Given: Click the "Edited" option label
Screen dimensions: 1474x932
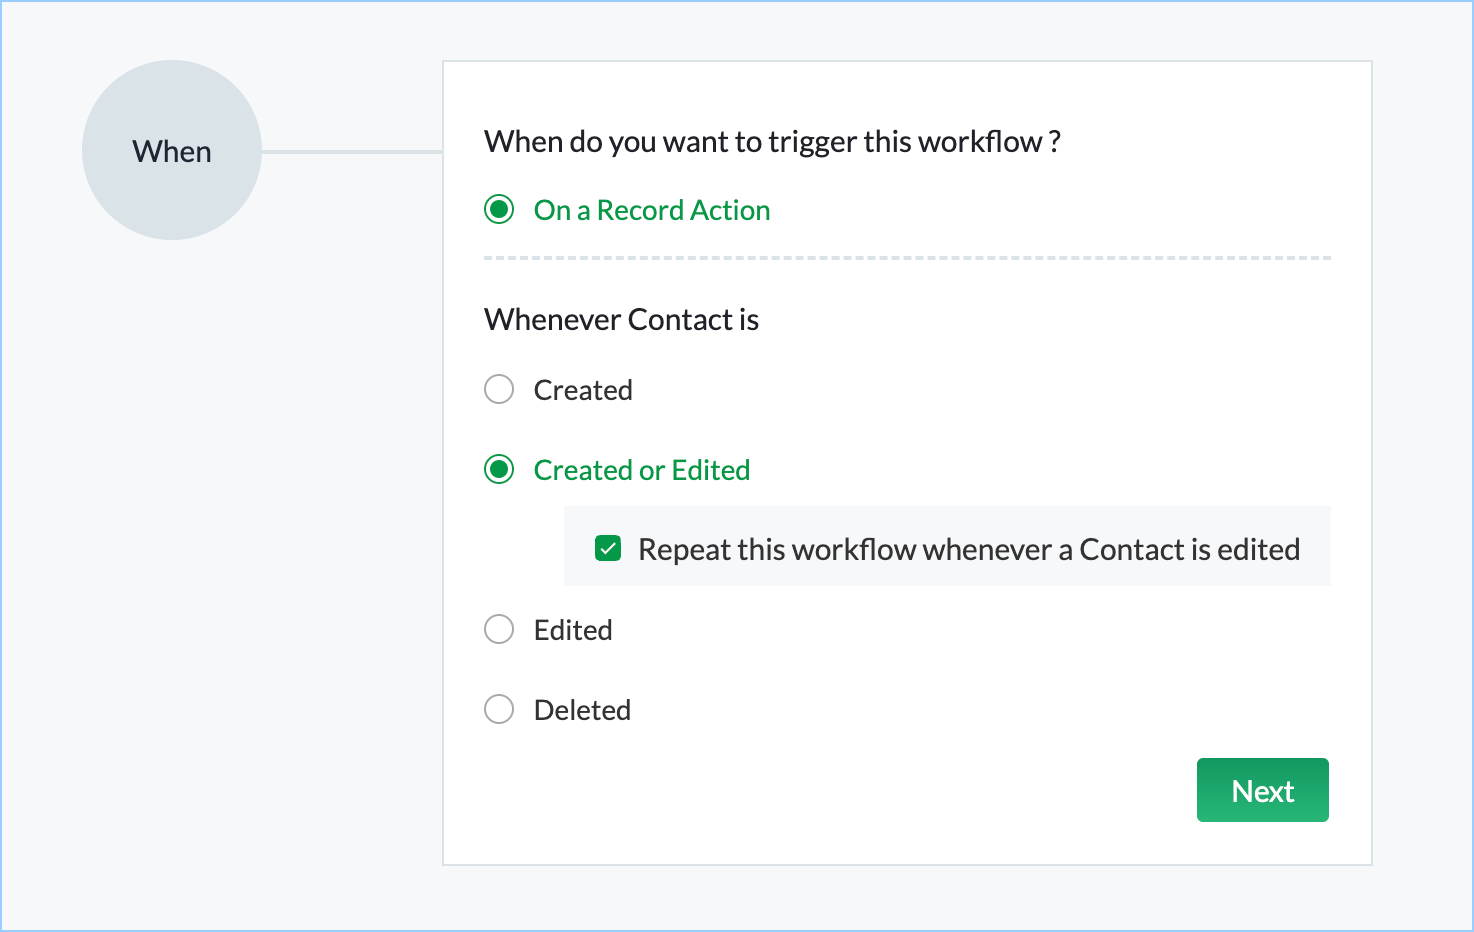Looking at the screenshot, I should click(573, 630).
